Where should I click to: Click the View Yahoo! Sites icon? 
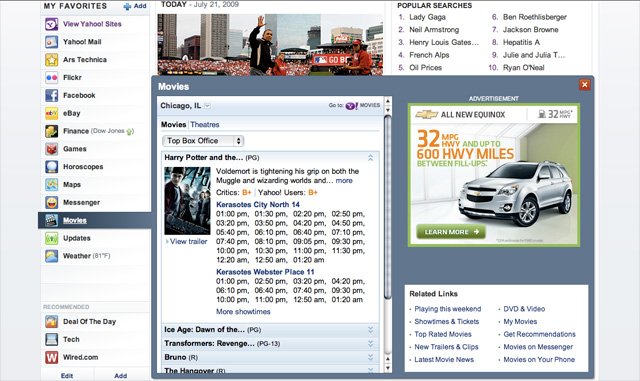pos(51,24)
